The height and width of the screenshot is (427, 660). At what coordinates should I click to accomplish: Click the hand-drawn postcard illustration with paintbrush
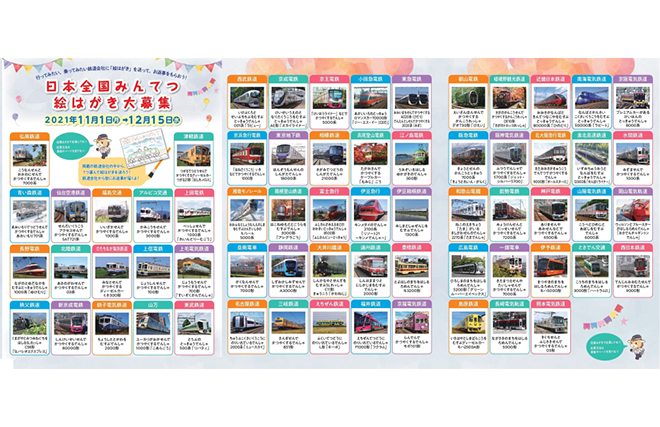coord(143,150)
